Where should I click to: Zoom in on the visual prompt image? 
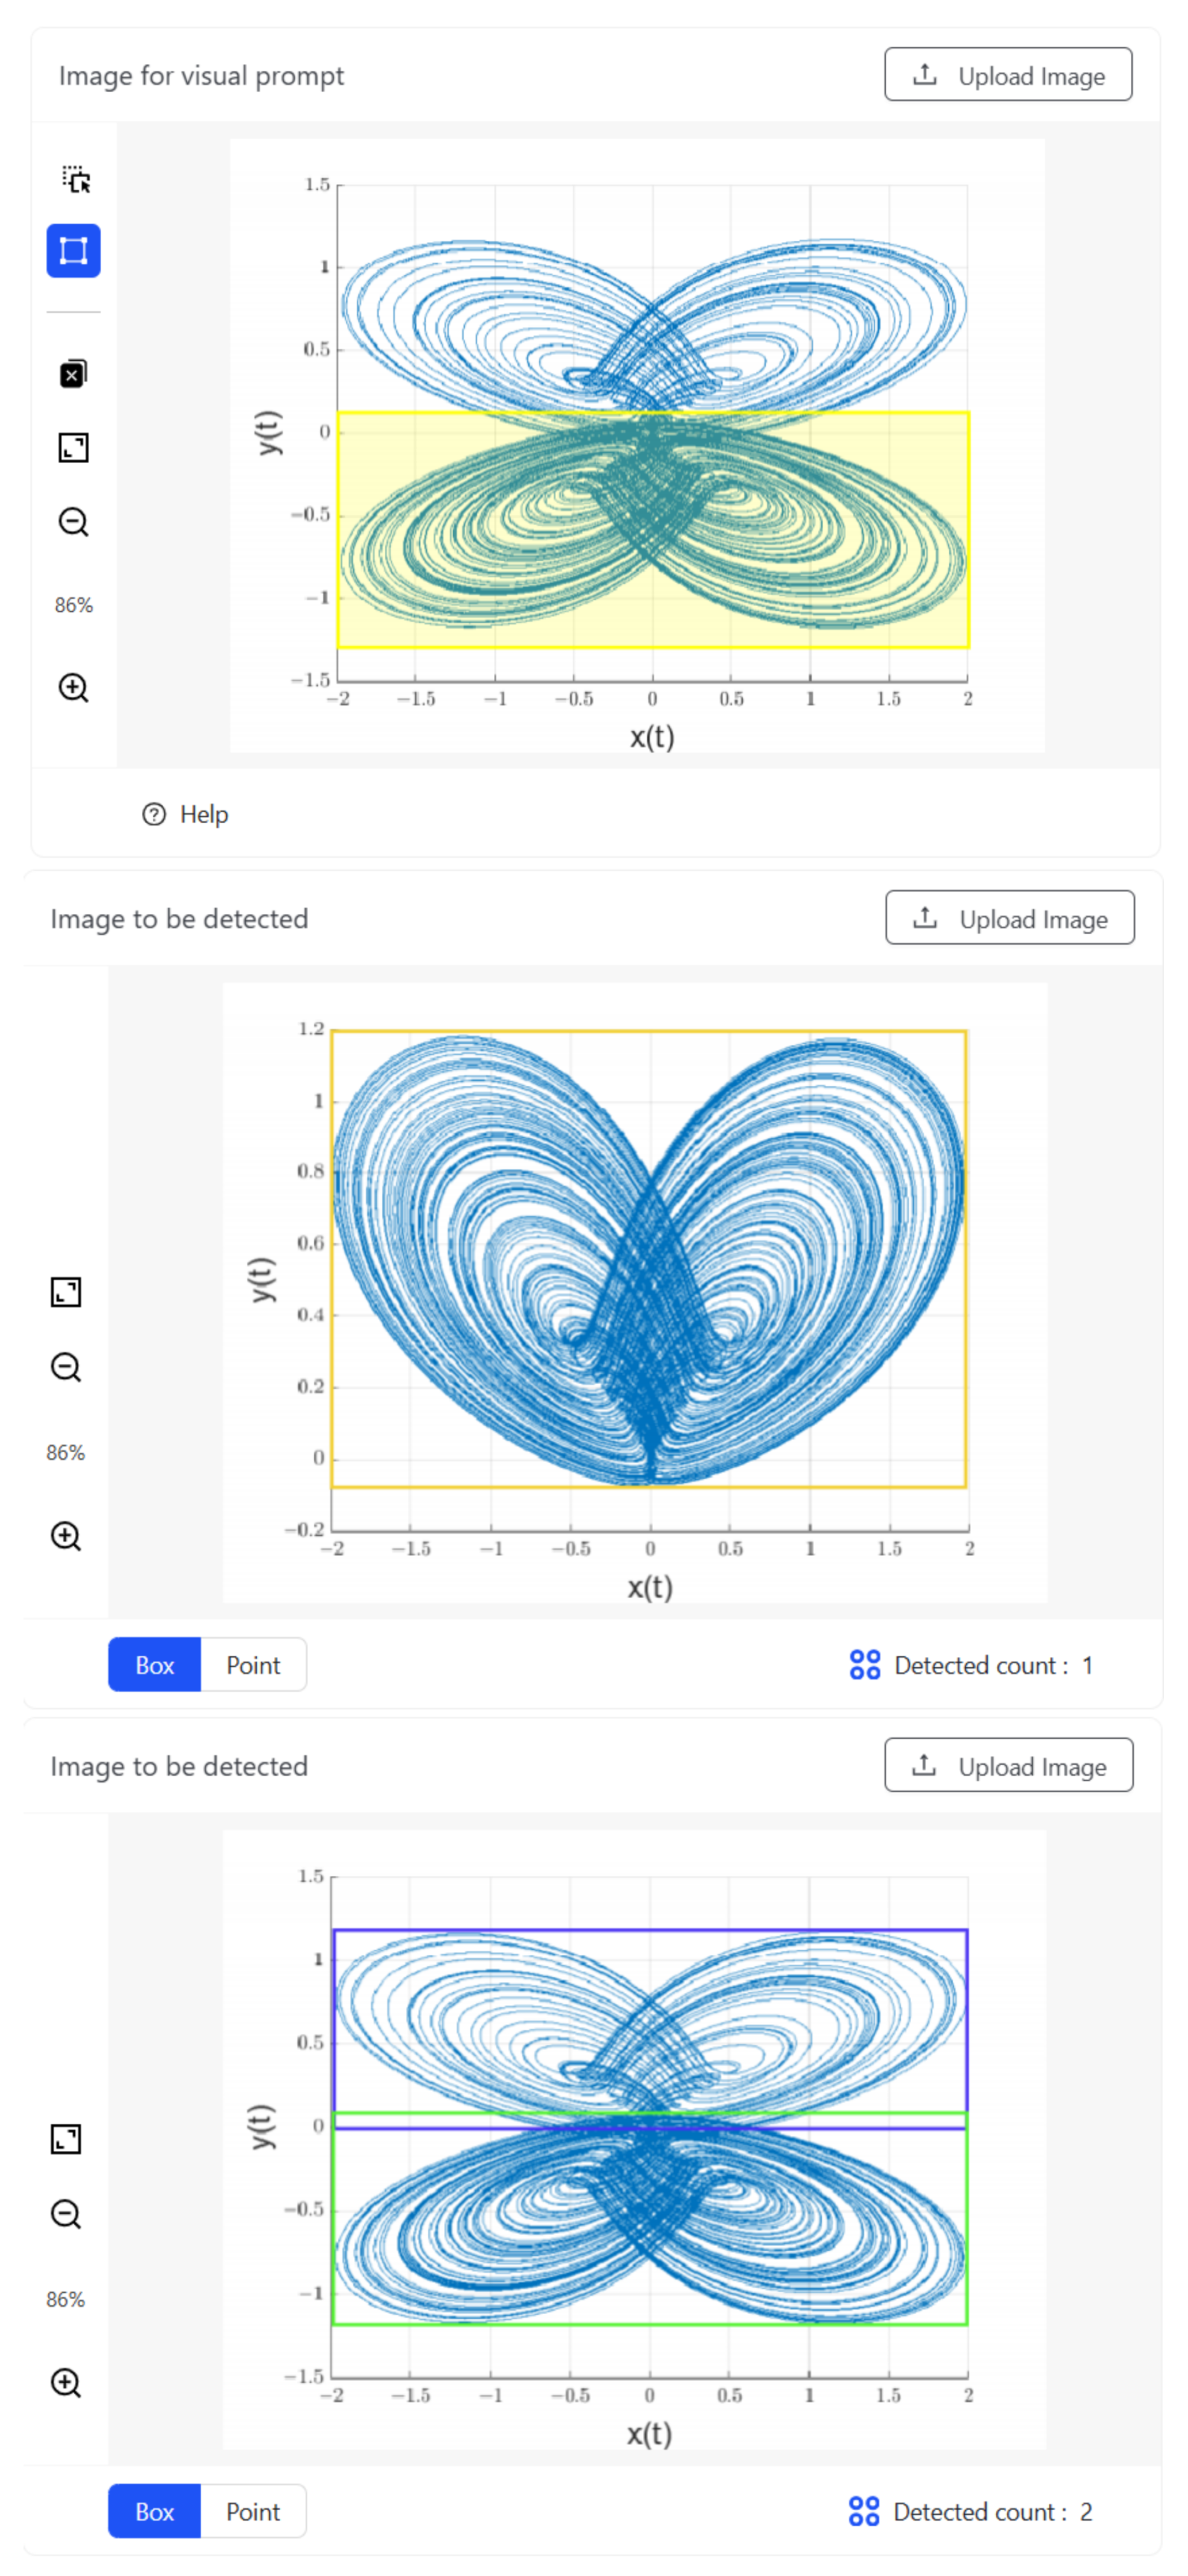tap(73, 688)
